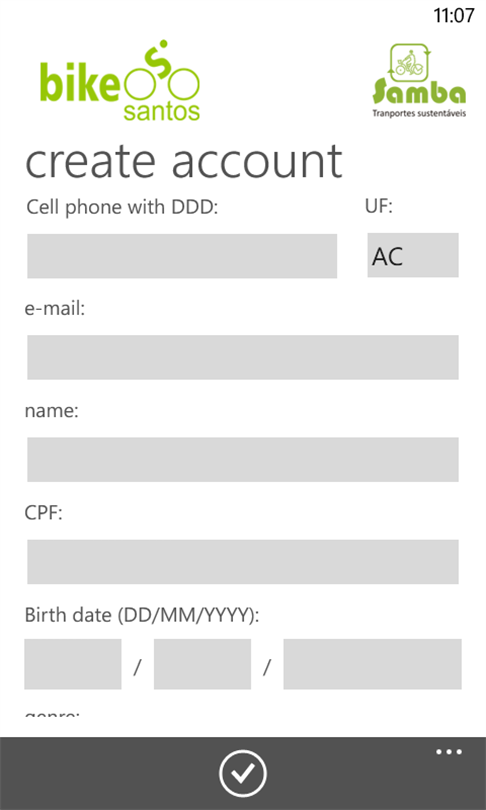Click the create account page title
486x810 pixels.
coord(184,160)
